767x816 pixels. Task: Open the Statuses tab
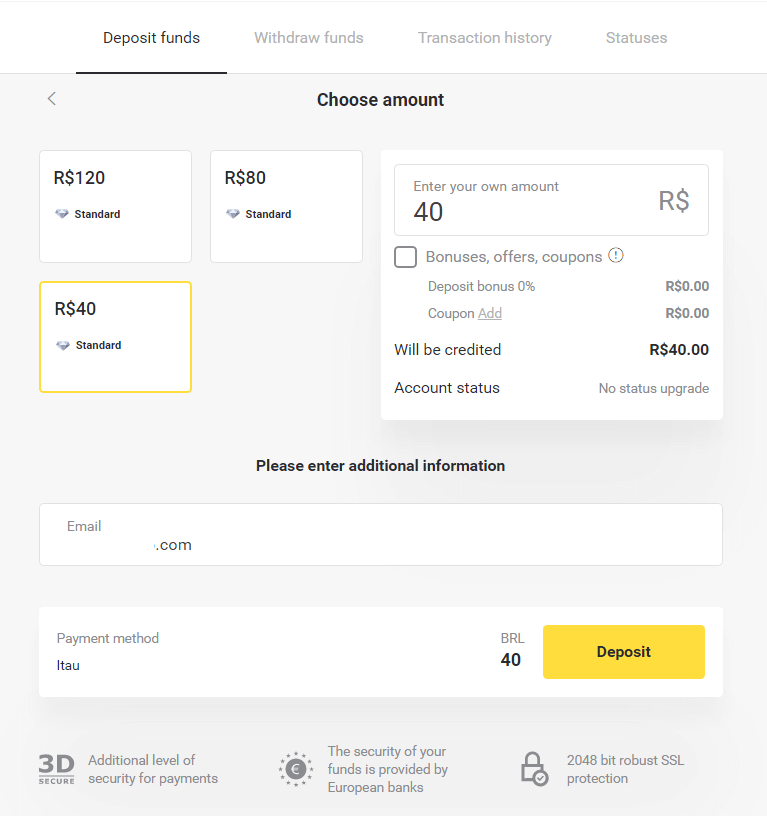pyautogui.click(x=636, y=37)
